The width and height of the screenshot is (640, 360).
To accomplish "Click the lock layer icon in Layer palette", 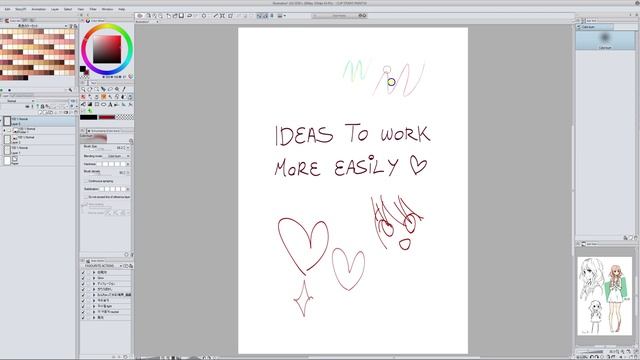I will (42, 107).
